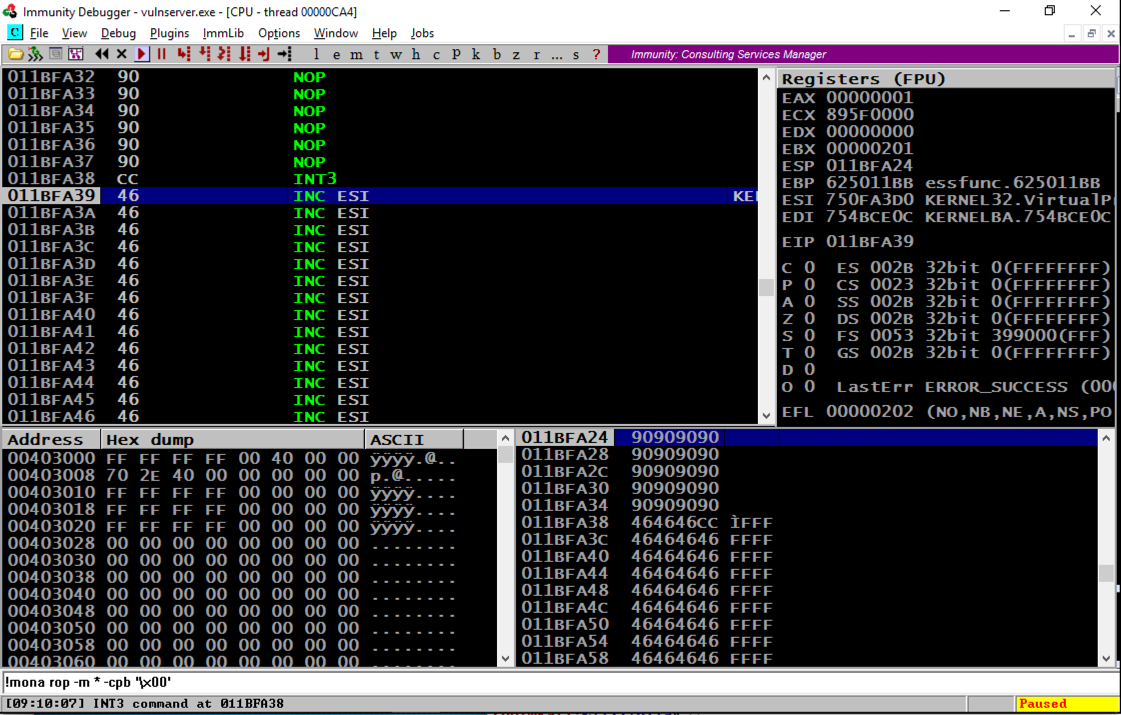Click the Registers (FPU) header bar
The width and height of the screenshot is (1121, 715).
tap(945, 78)
